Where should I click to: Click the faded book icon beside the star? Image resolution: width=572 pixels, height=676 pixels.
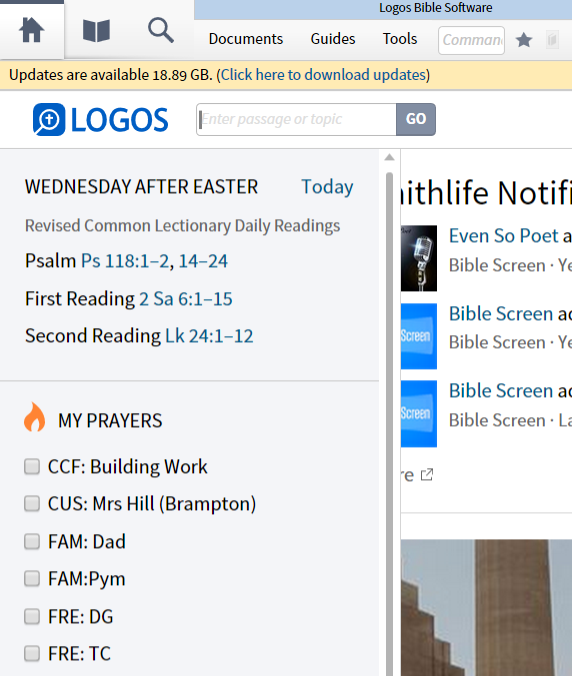click(x=552, y=40)
